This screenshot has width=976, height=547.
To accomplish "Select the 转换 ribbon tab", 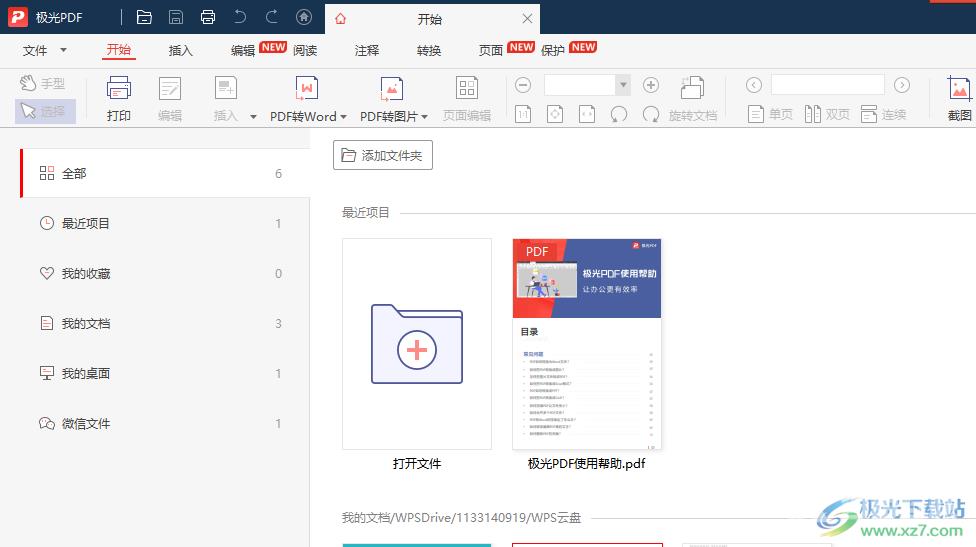I will [x=429, y=50].
